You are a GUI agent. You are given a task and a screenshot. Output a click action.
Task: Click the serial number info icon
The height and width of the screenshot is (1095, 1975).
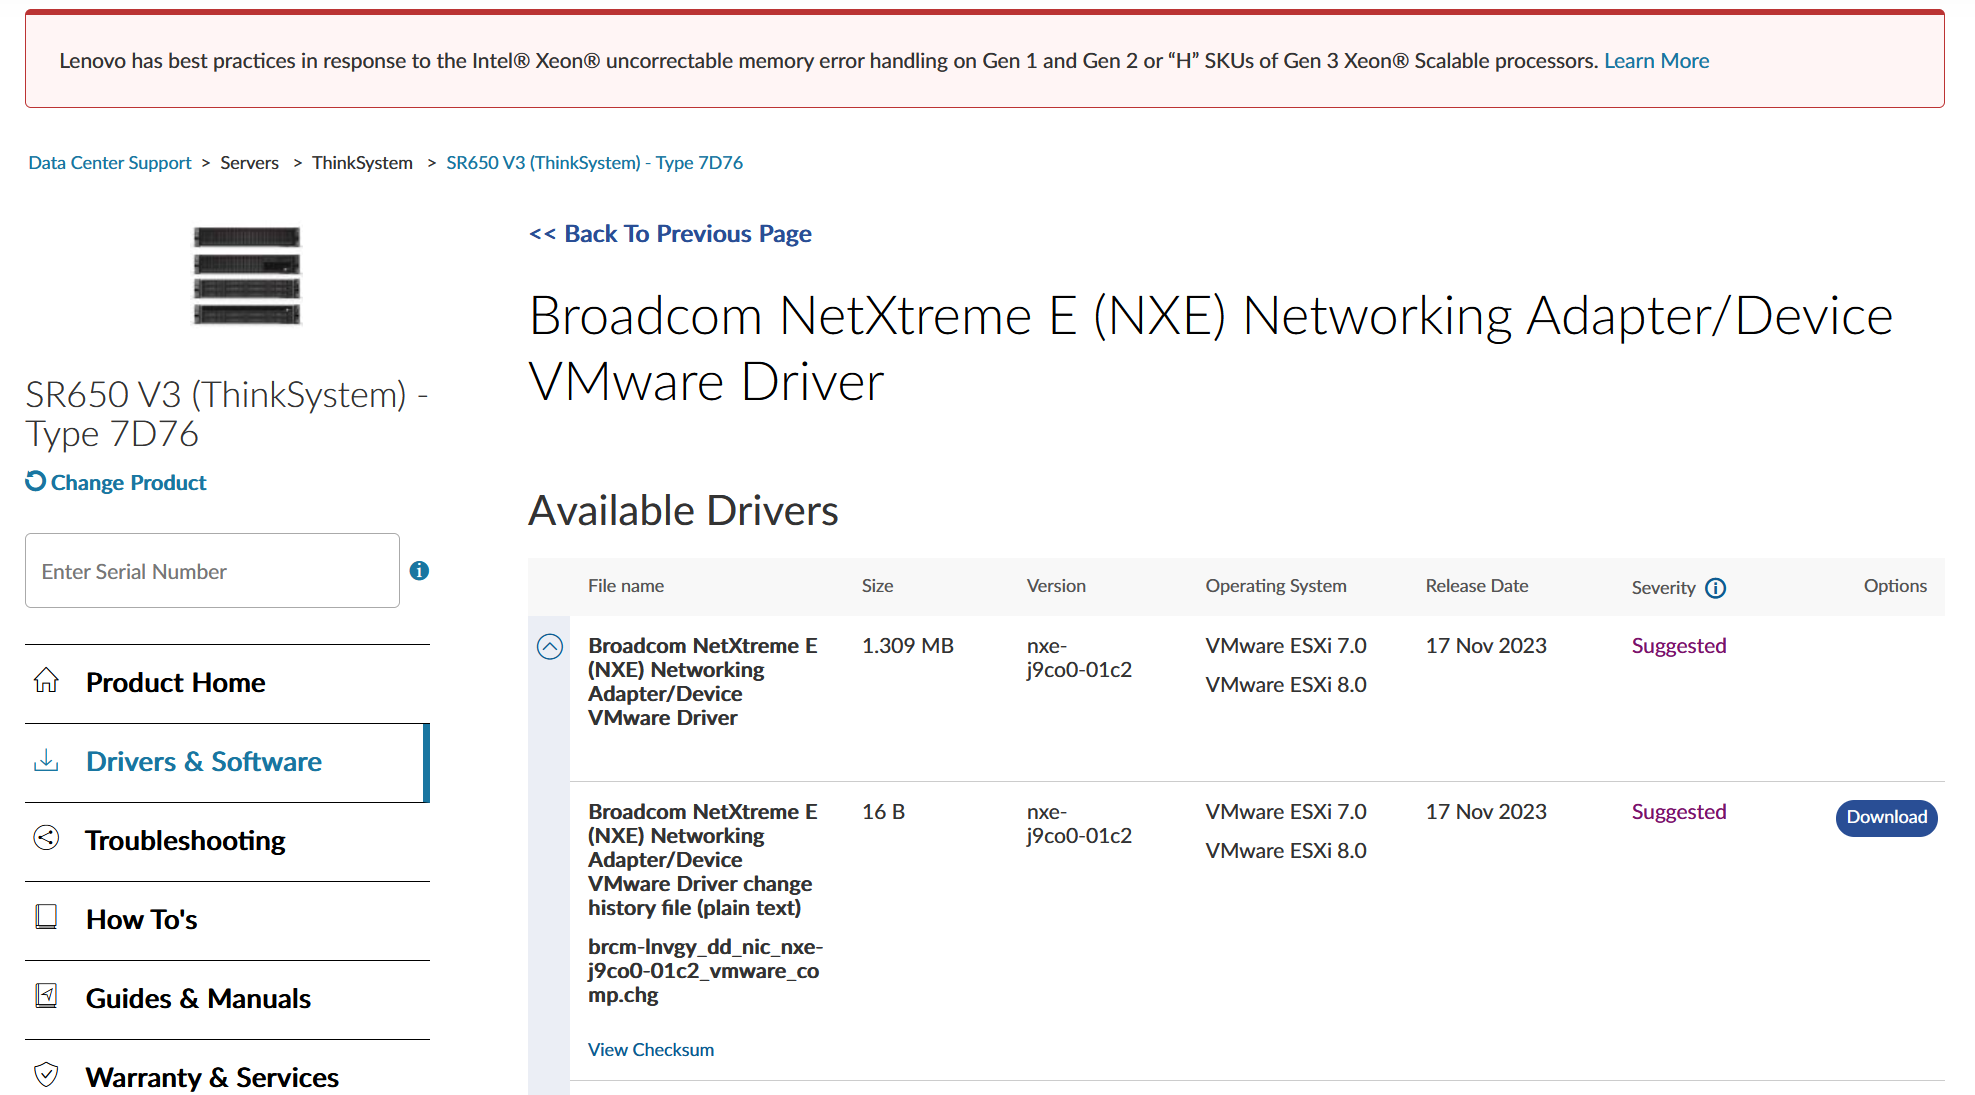pyautogui.click(x=420, y=571)
